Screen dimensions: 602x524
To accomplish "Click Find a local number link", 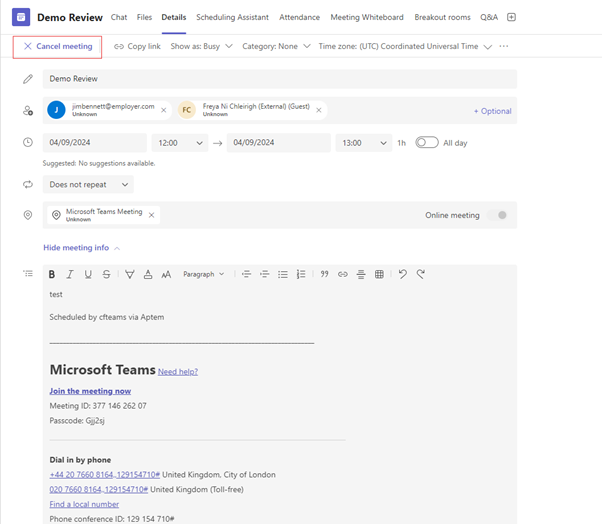I will [x=84, y=504].
